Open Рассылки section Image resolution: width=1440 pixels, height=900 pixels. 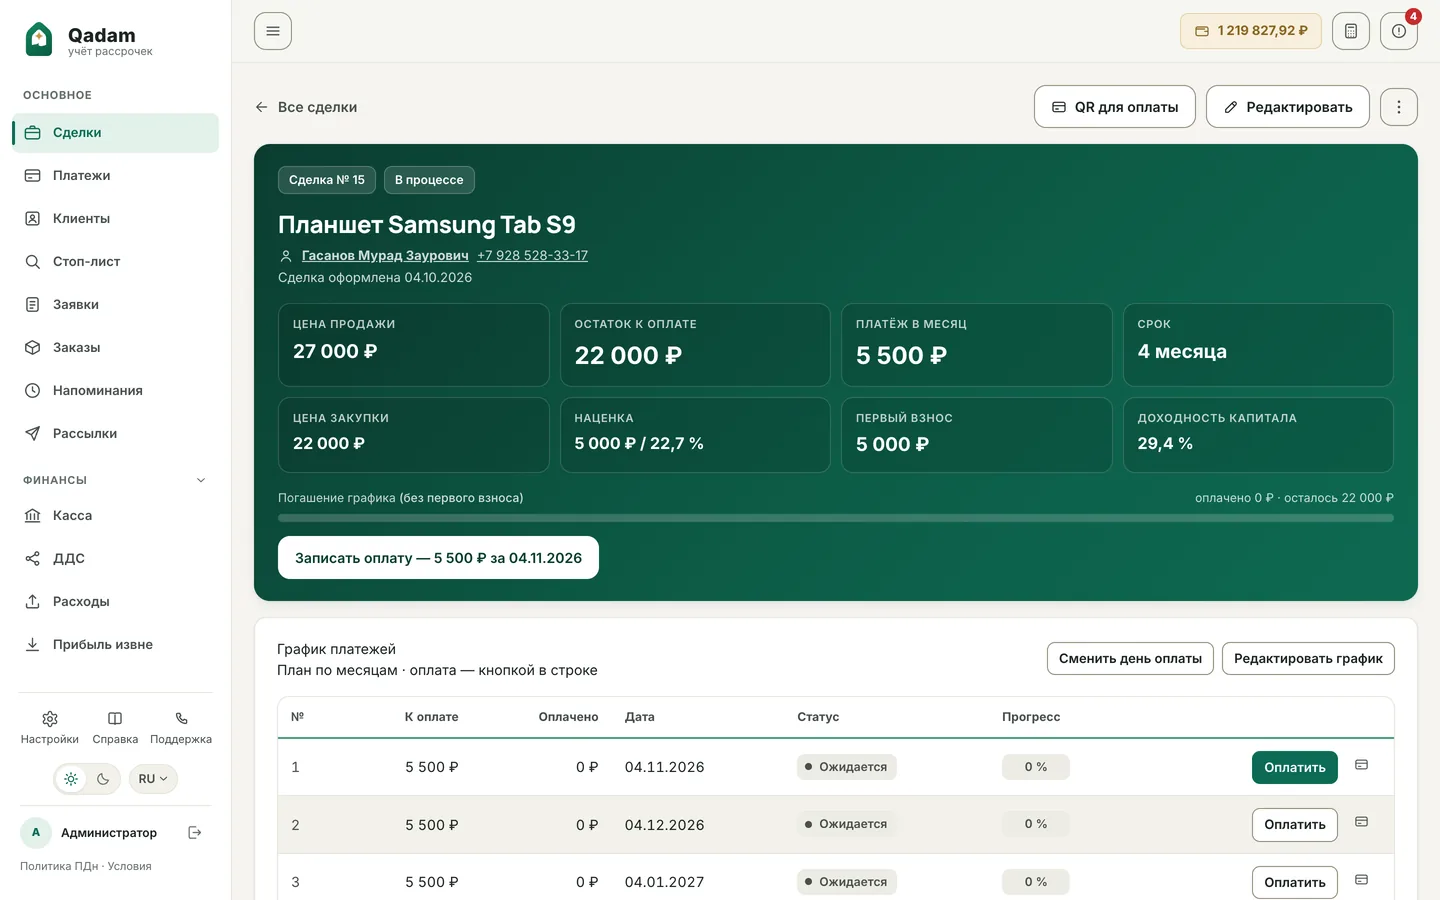pos(115,434)
